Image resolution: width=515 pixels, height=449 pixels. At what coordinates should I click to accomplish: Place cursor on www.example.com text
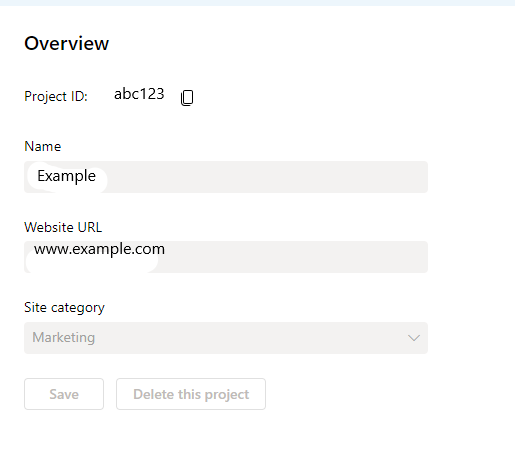coord(99,249)
